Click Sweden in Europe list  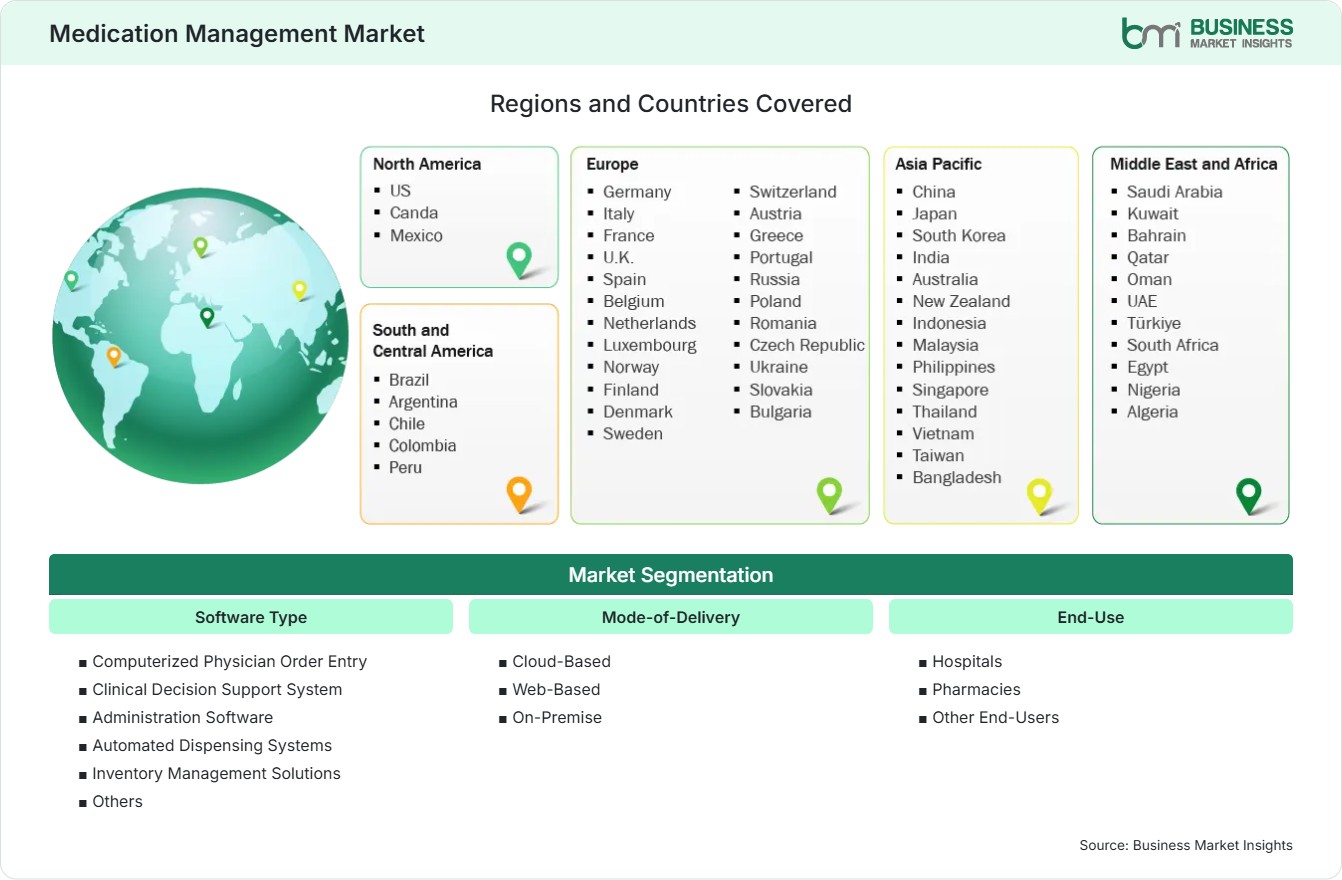[633, 433]
